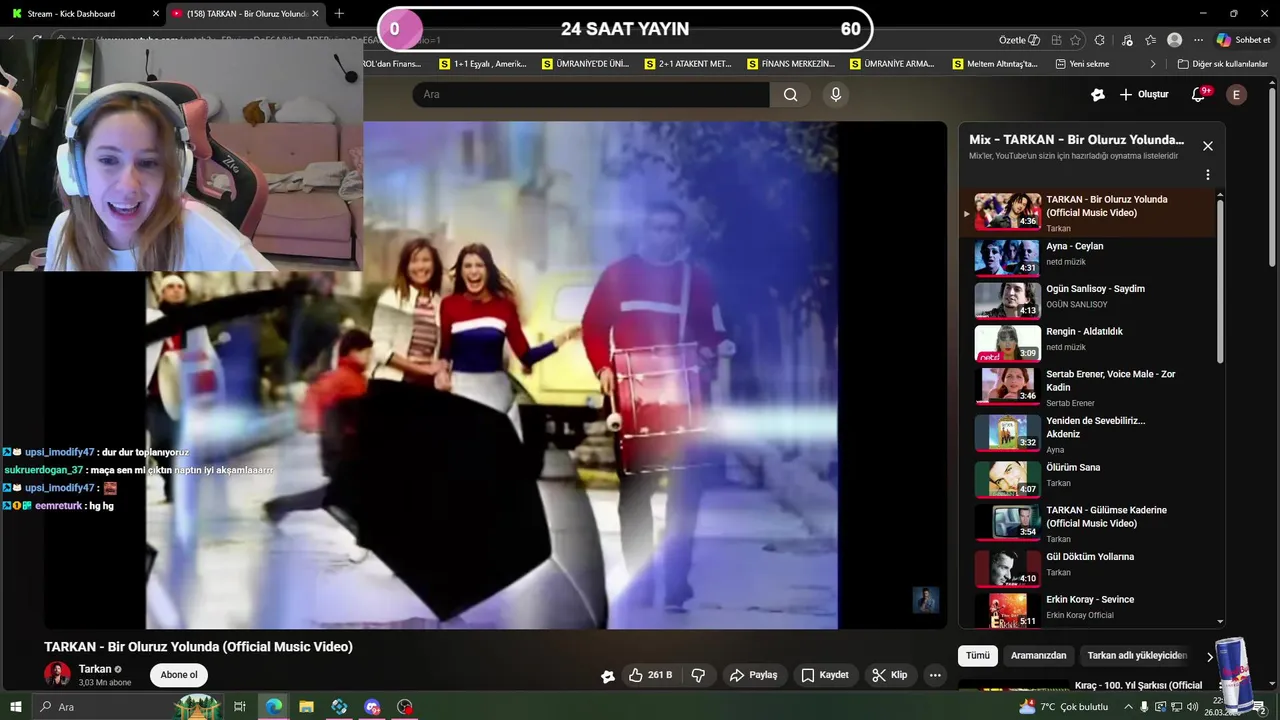Select TARKAN - Gülümse Kaderine in playlist
1280x720 pixels.
click(1090, 523)
